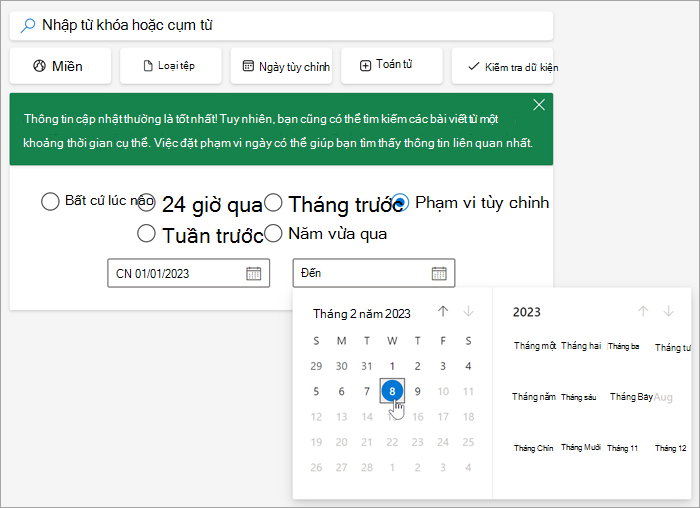Select day 8 in the calendar
The image size is (700, 508).
(392, 391)
